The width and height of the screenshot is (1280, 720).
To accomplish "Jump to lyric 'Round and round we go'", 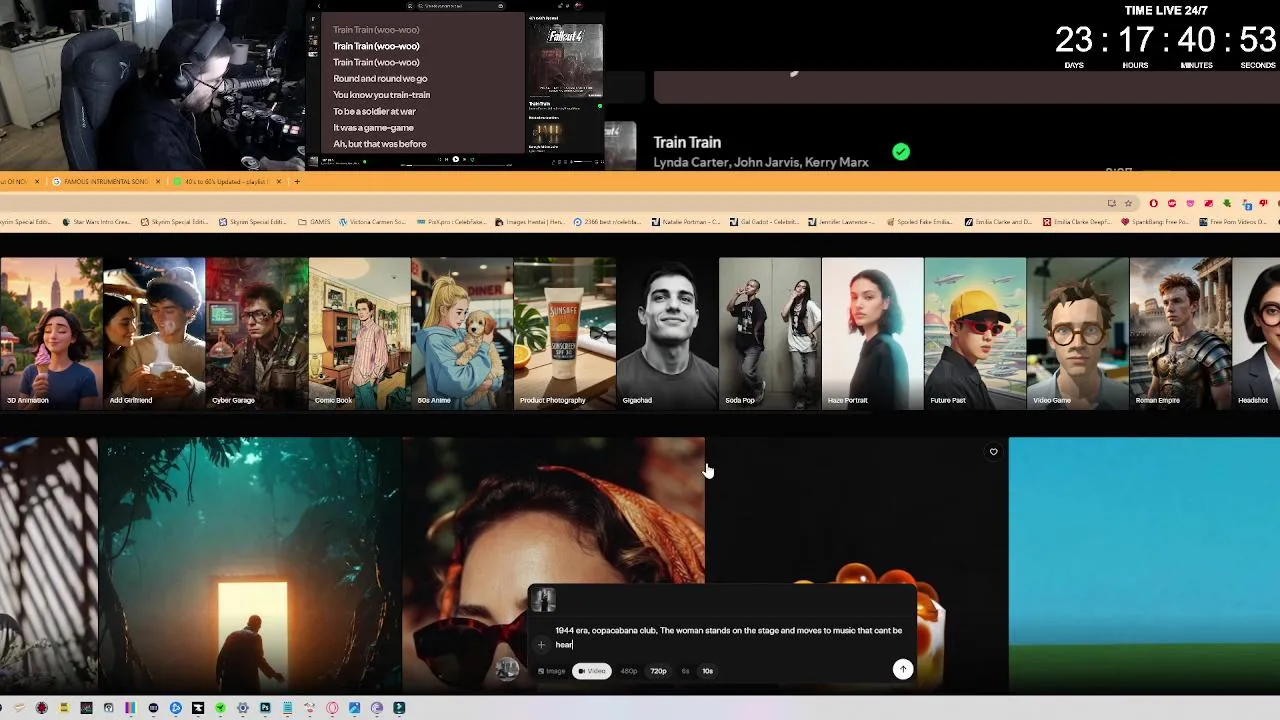I will 380,78.
